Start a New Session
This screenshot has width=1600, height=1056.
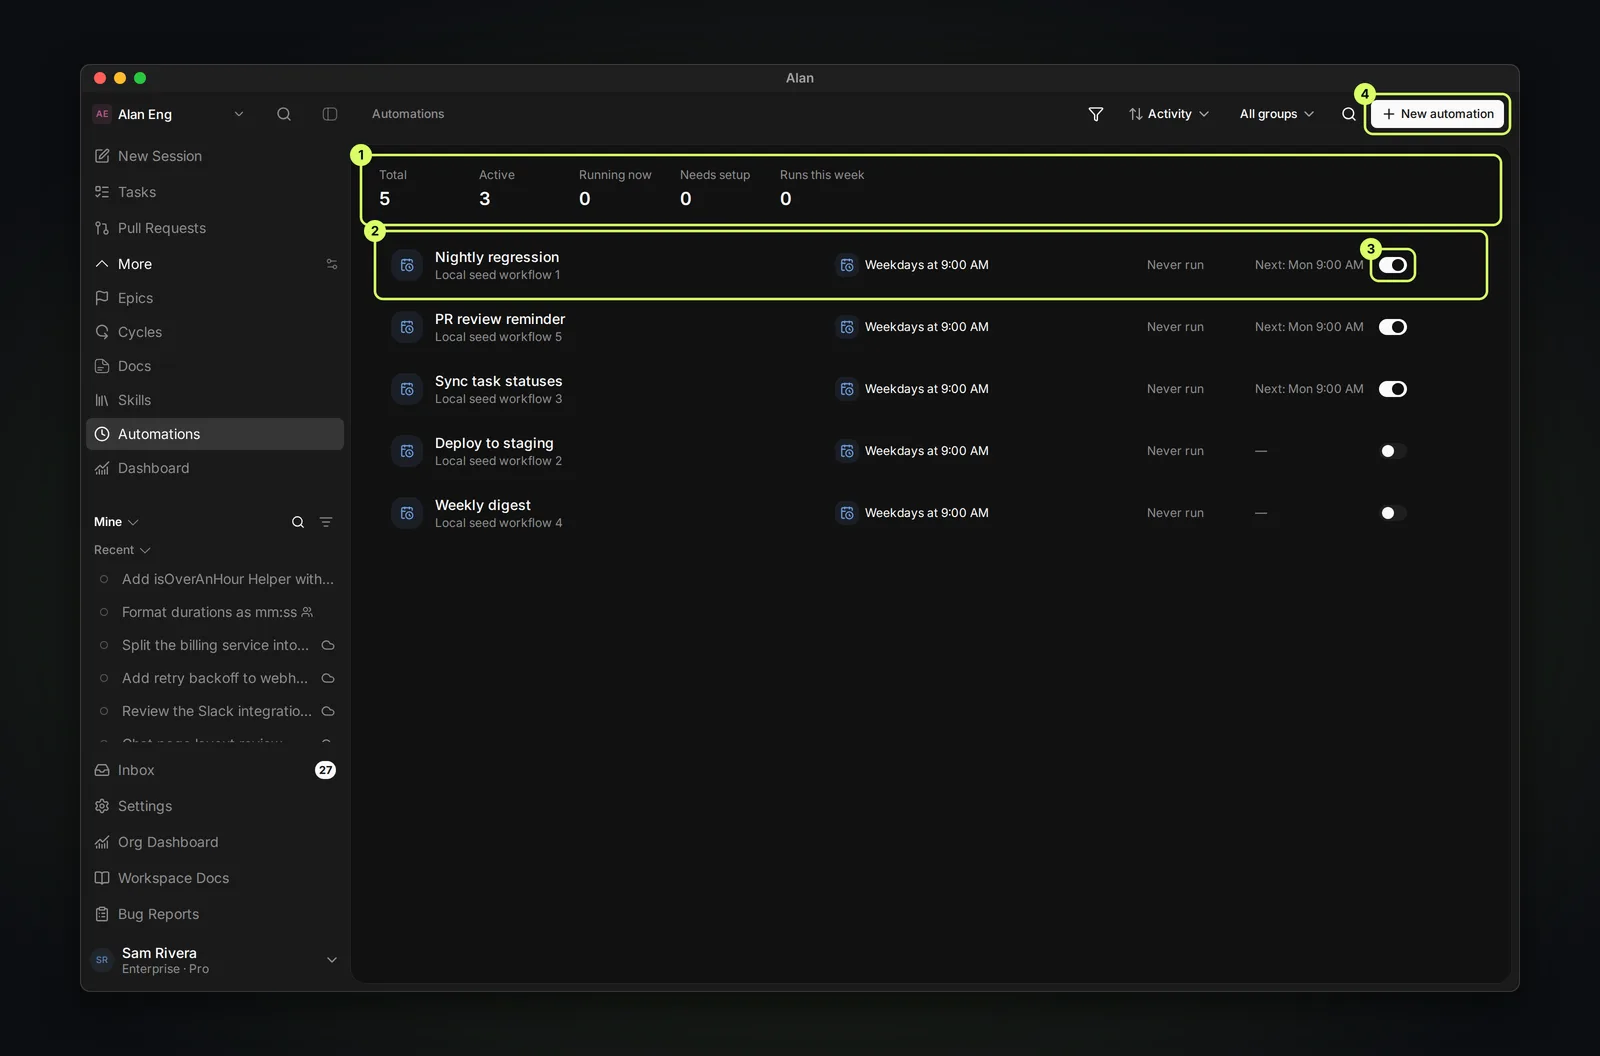pos(215,156)
